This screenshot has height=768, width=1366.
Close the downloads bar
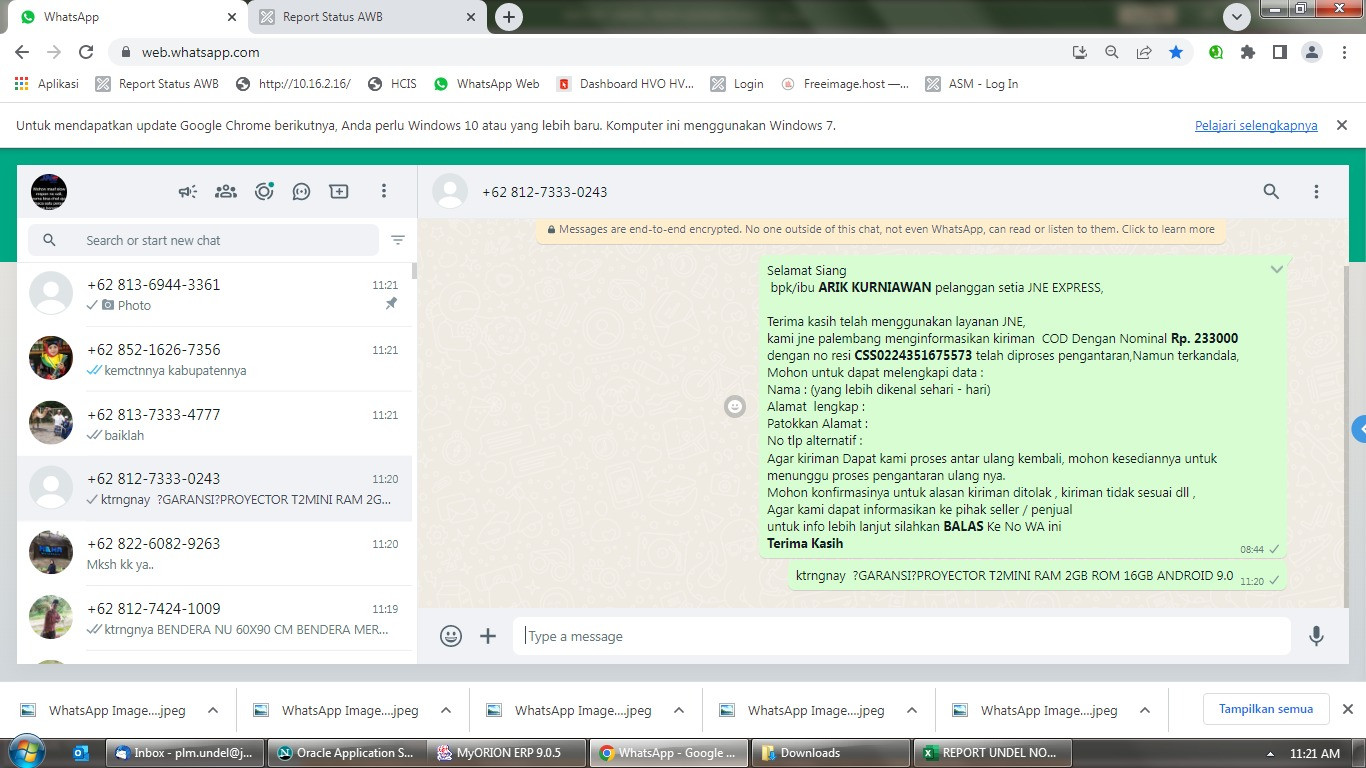(1347, 709)
